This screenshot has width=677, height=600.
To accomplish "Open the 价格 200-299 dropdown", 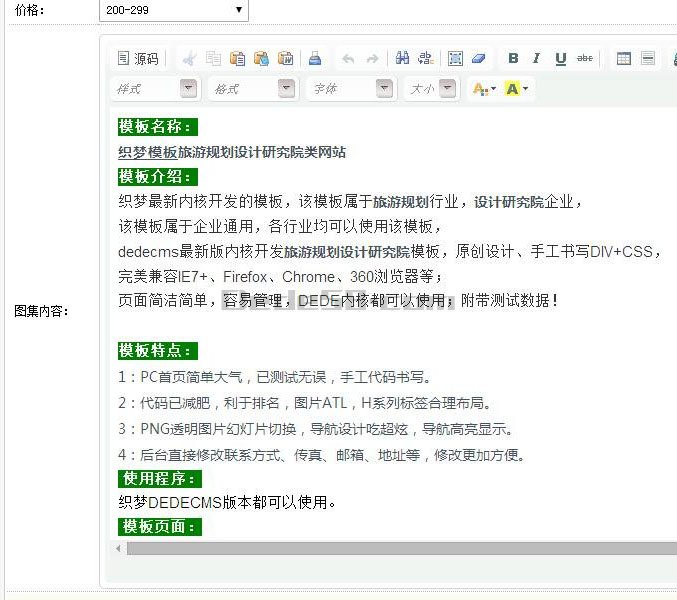I will 173,10.
